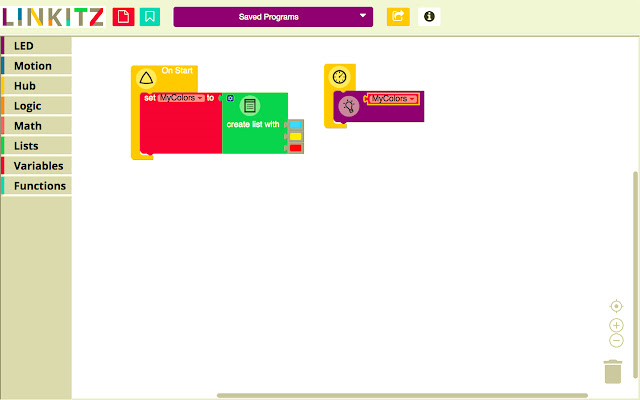Screen dimensions: 640x400
Task: Open the Functions category
Action: click(36, 186)
